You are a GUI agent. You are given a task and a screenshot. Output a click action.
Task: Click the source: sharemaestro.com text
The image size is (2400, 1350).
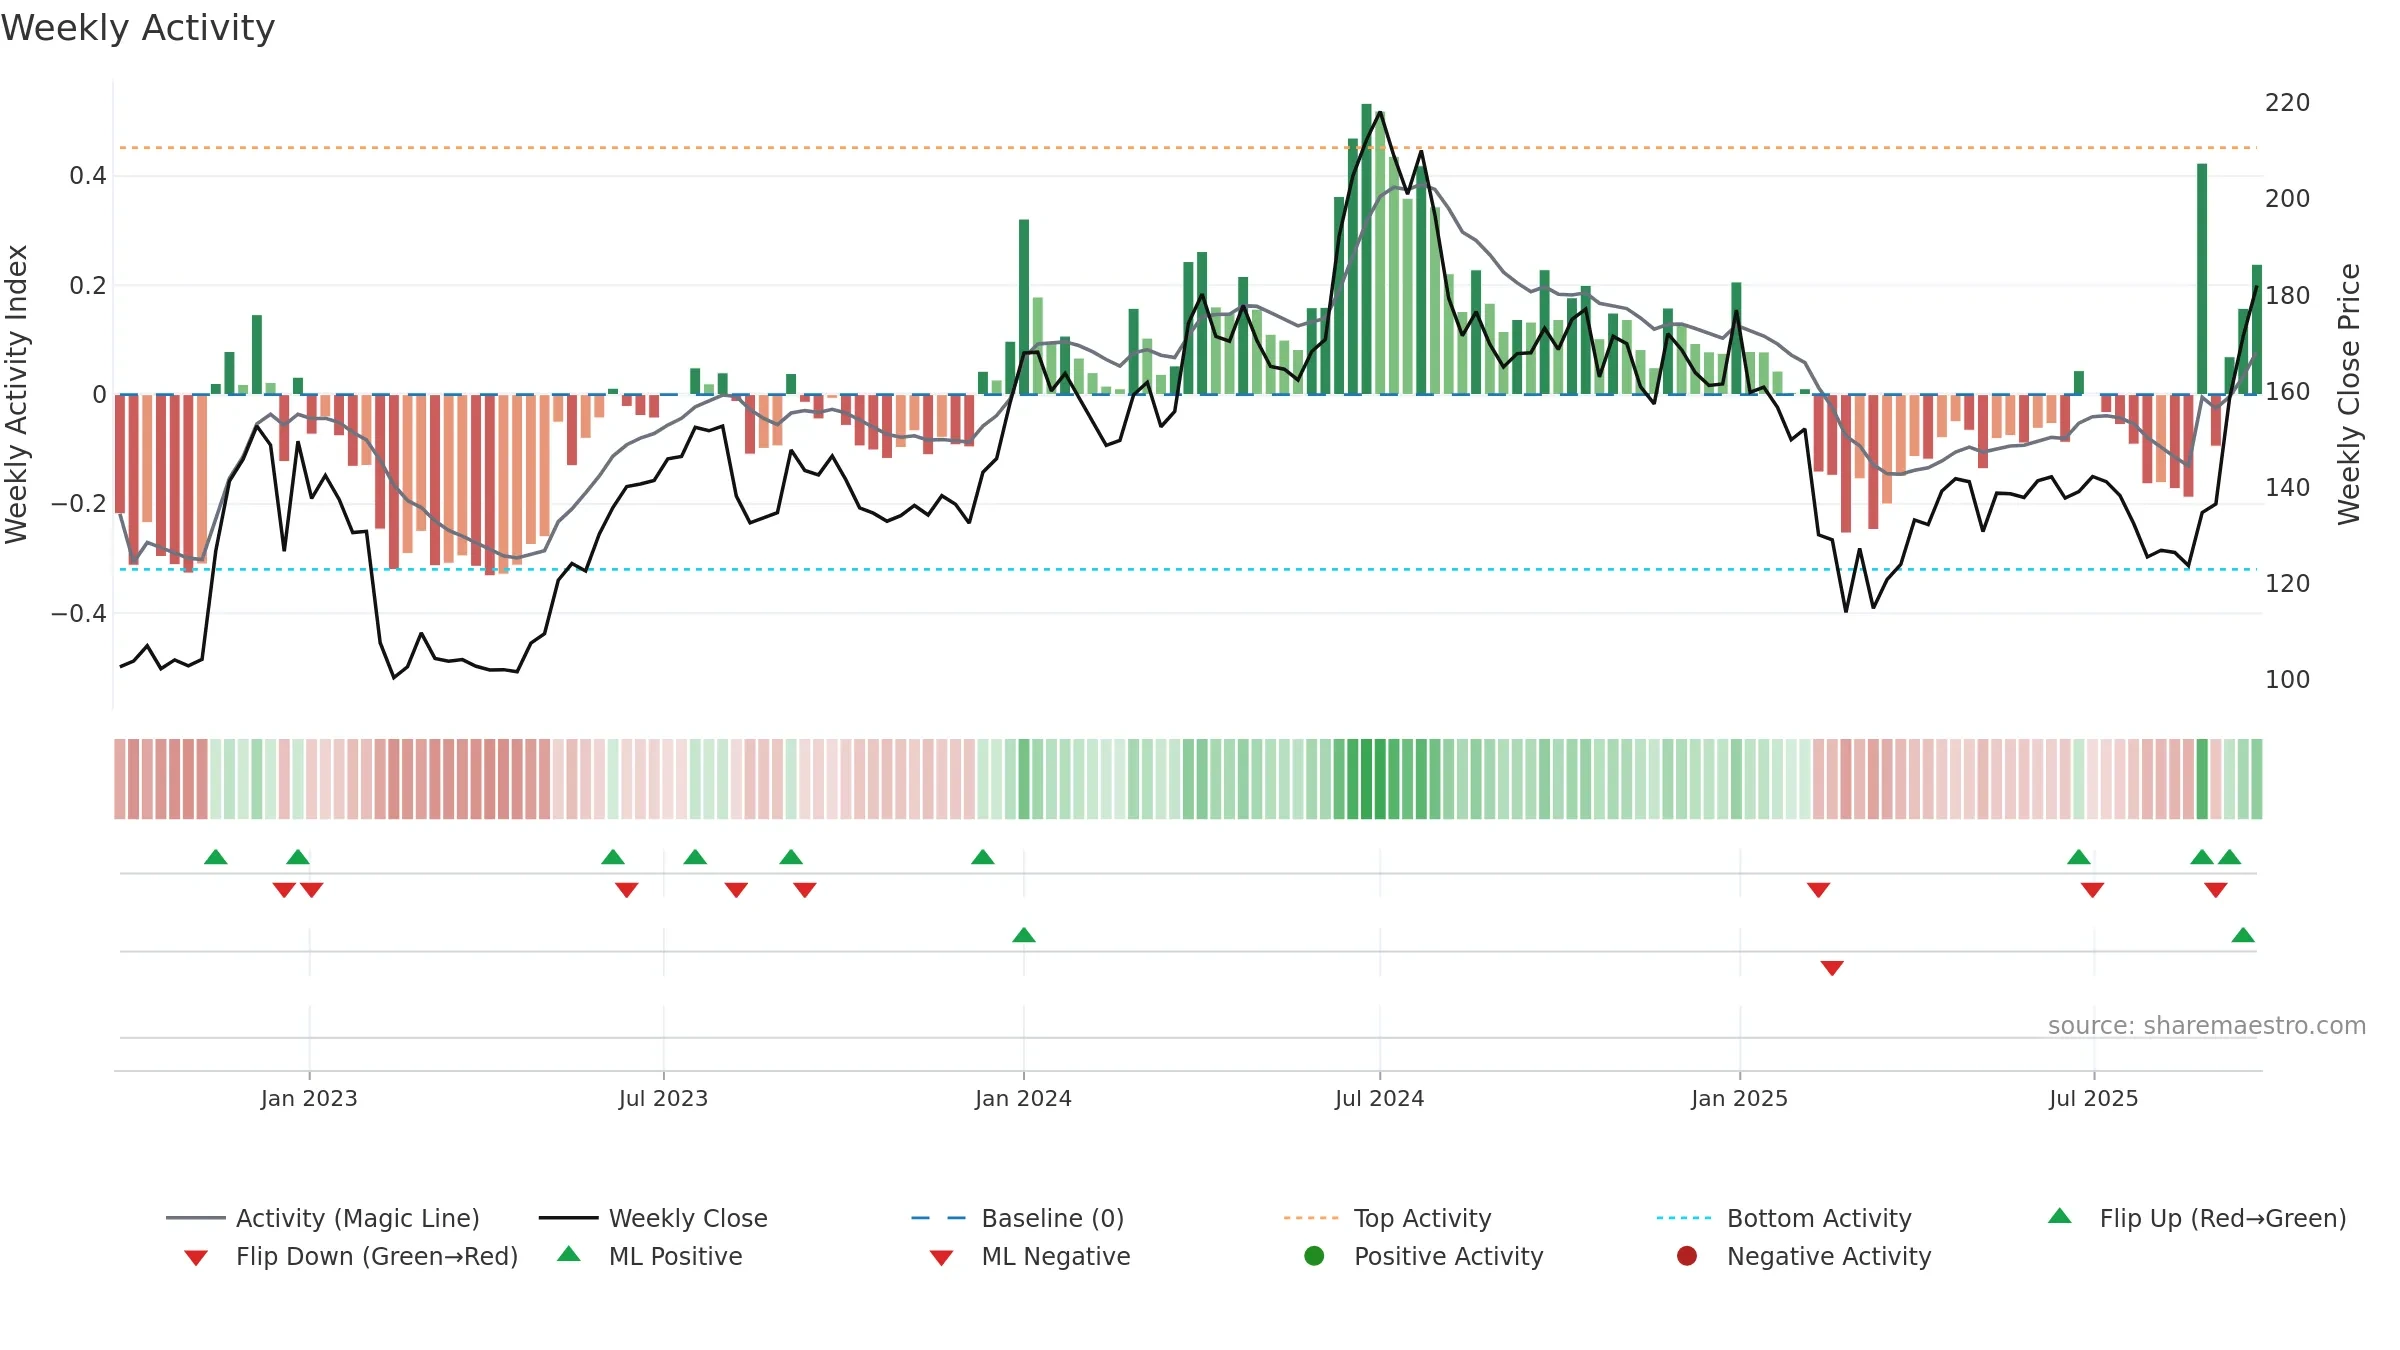[x=2207, y=1026]
